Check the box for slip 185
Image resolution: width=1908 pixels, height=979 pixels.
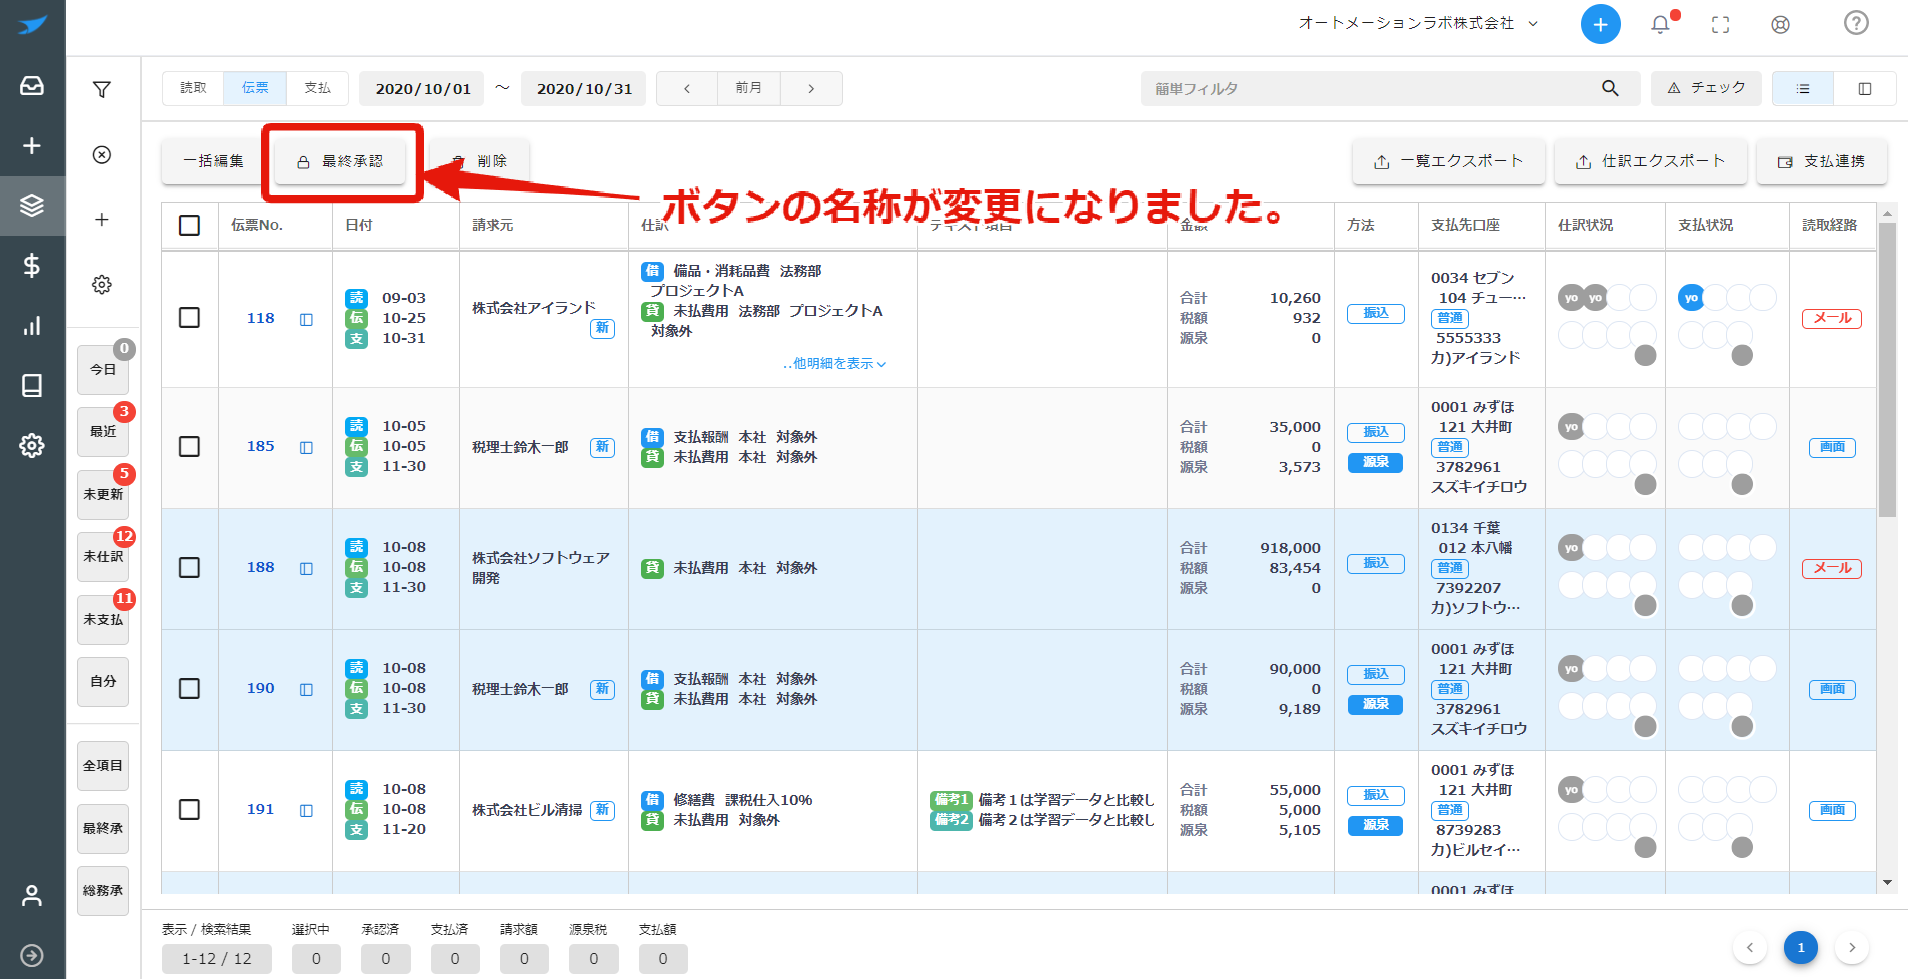189,446
